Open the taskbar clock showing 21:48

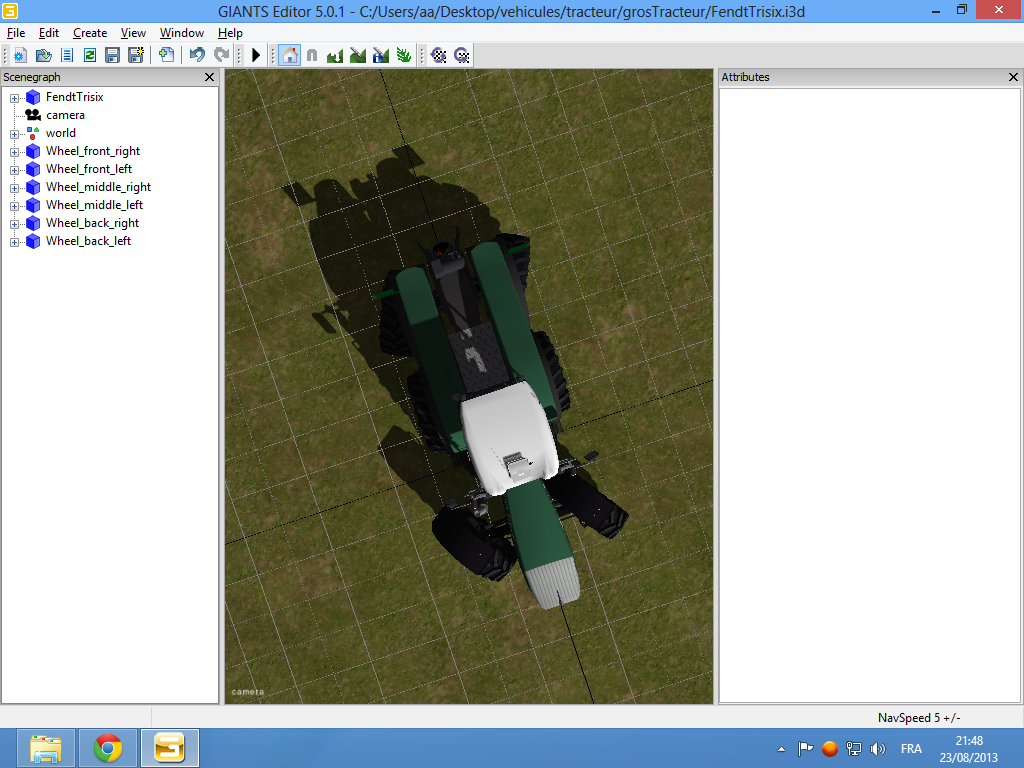point(969,748)
